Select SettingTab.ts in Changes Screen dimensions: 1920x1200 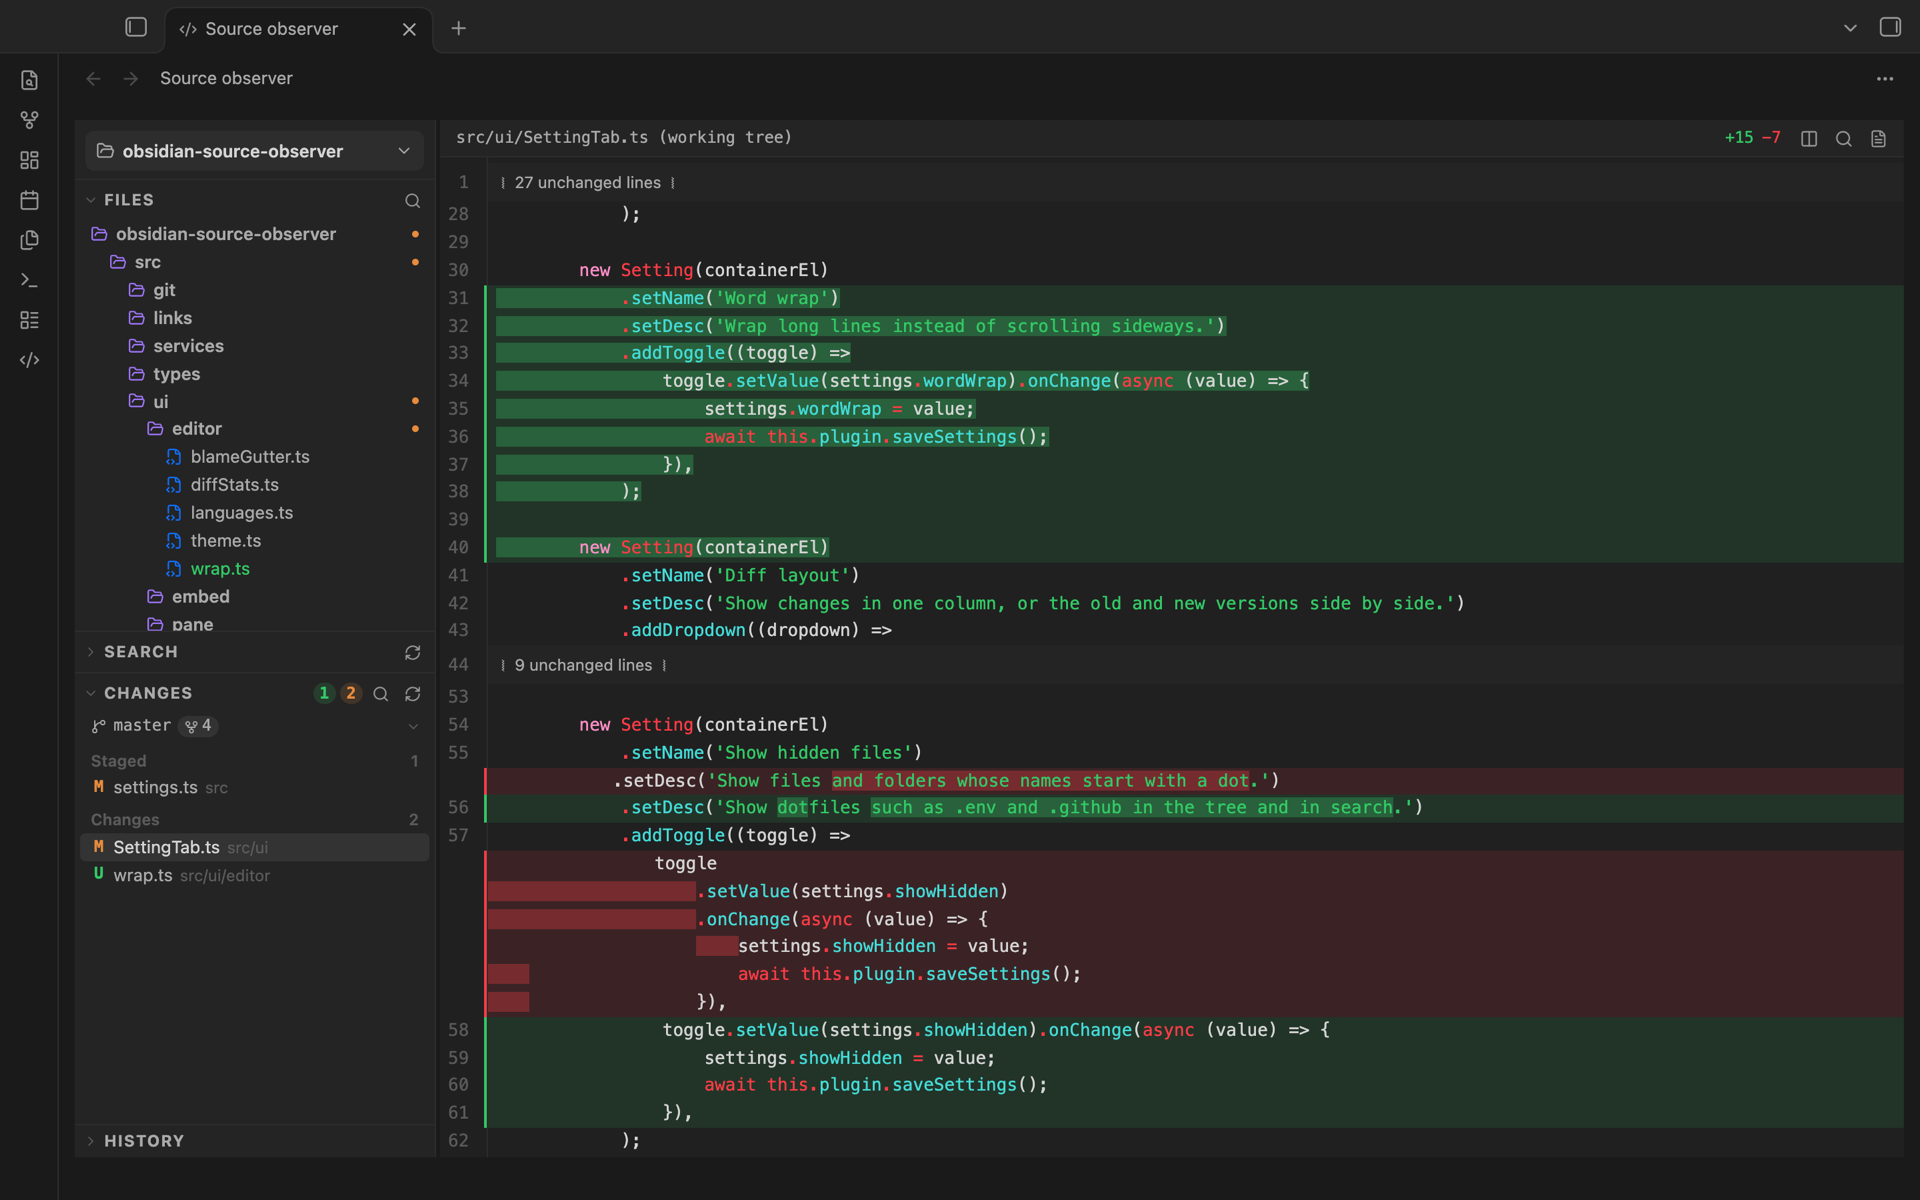(x=254, y=847)
